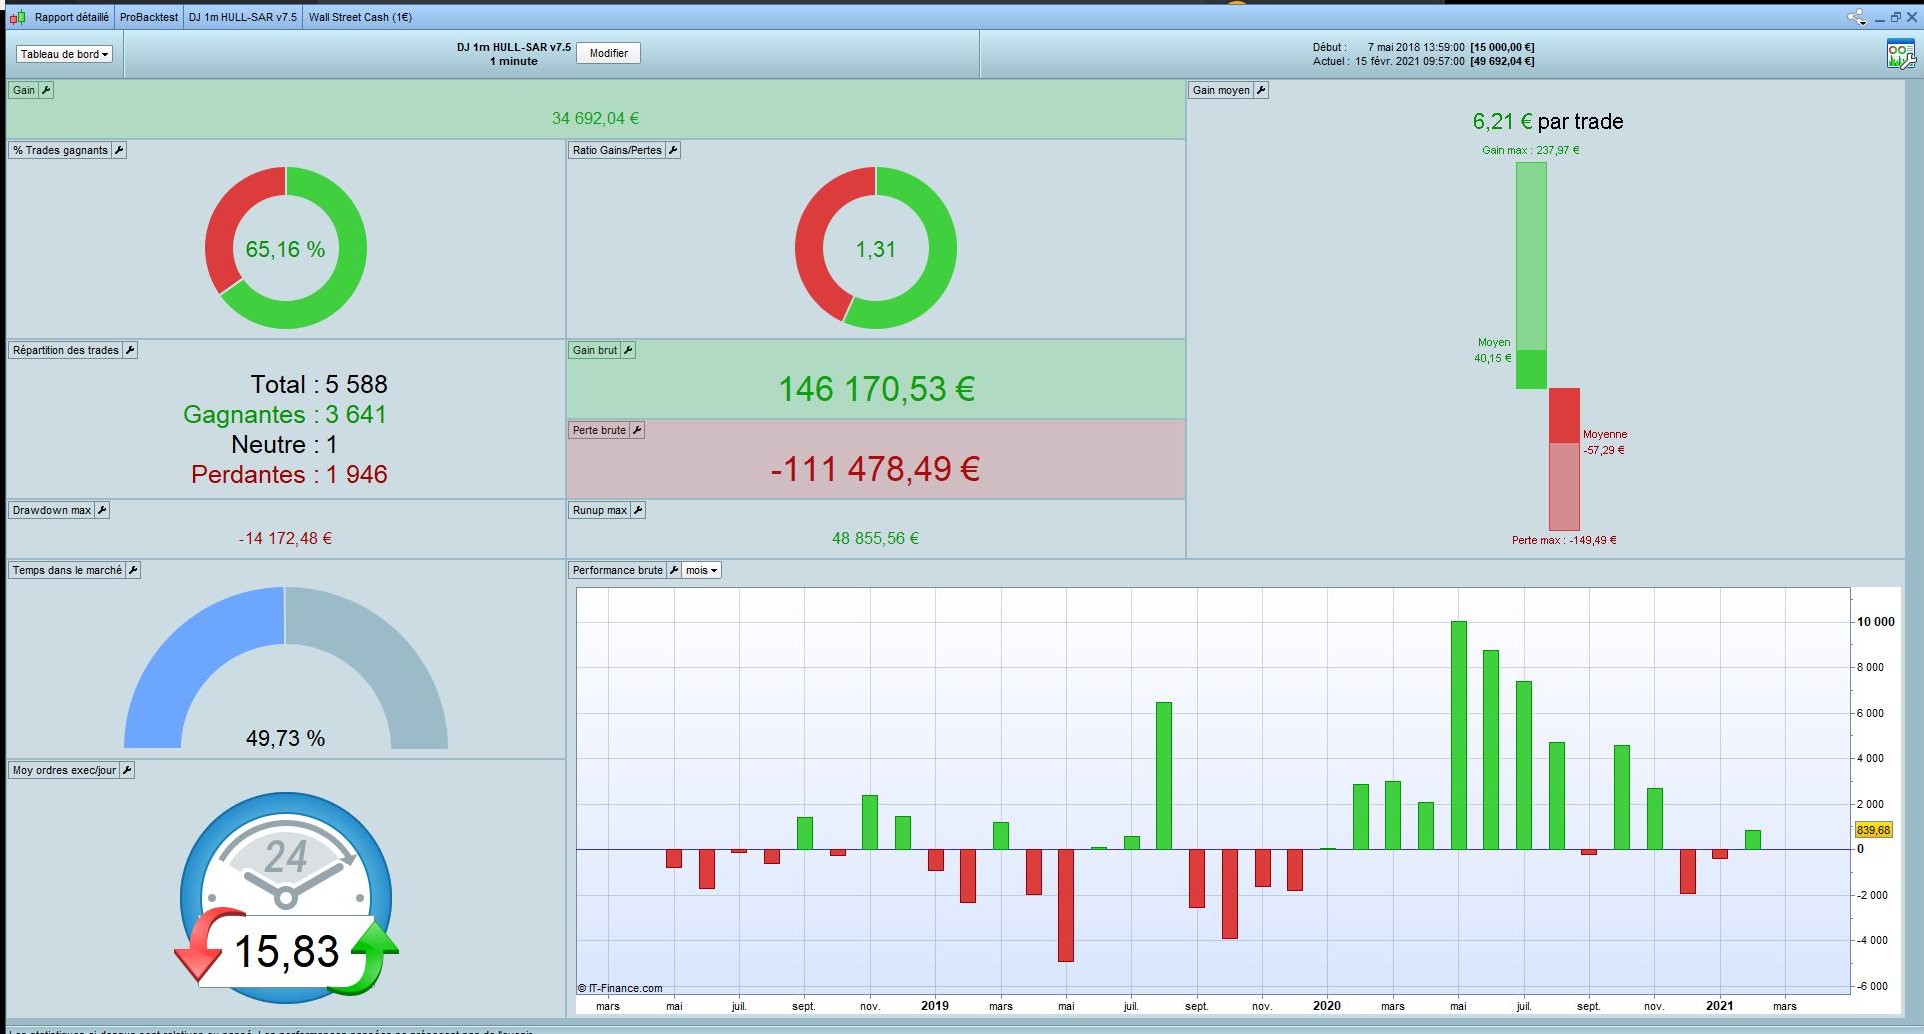Click the 6,21 € par trade value
1924x1034 pixels.
click(x=1548, y=121)
